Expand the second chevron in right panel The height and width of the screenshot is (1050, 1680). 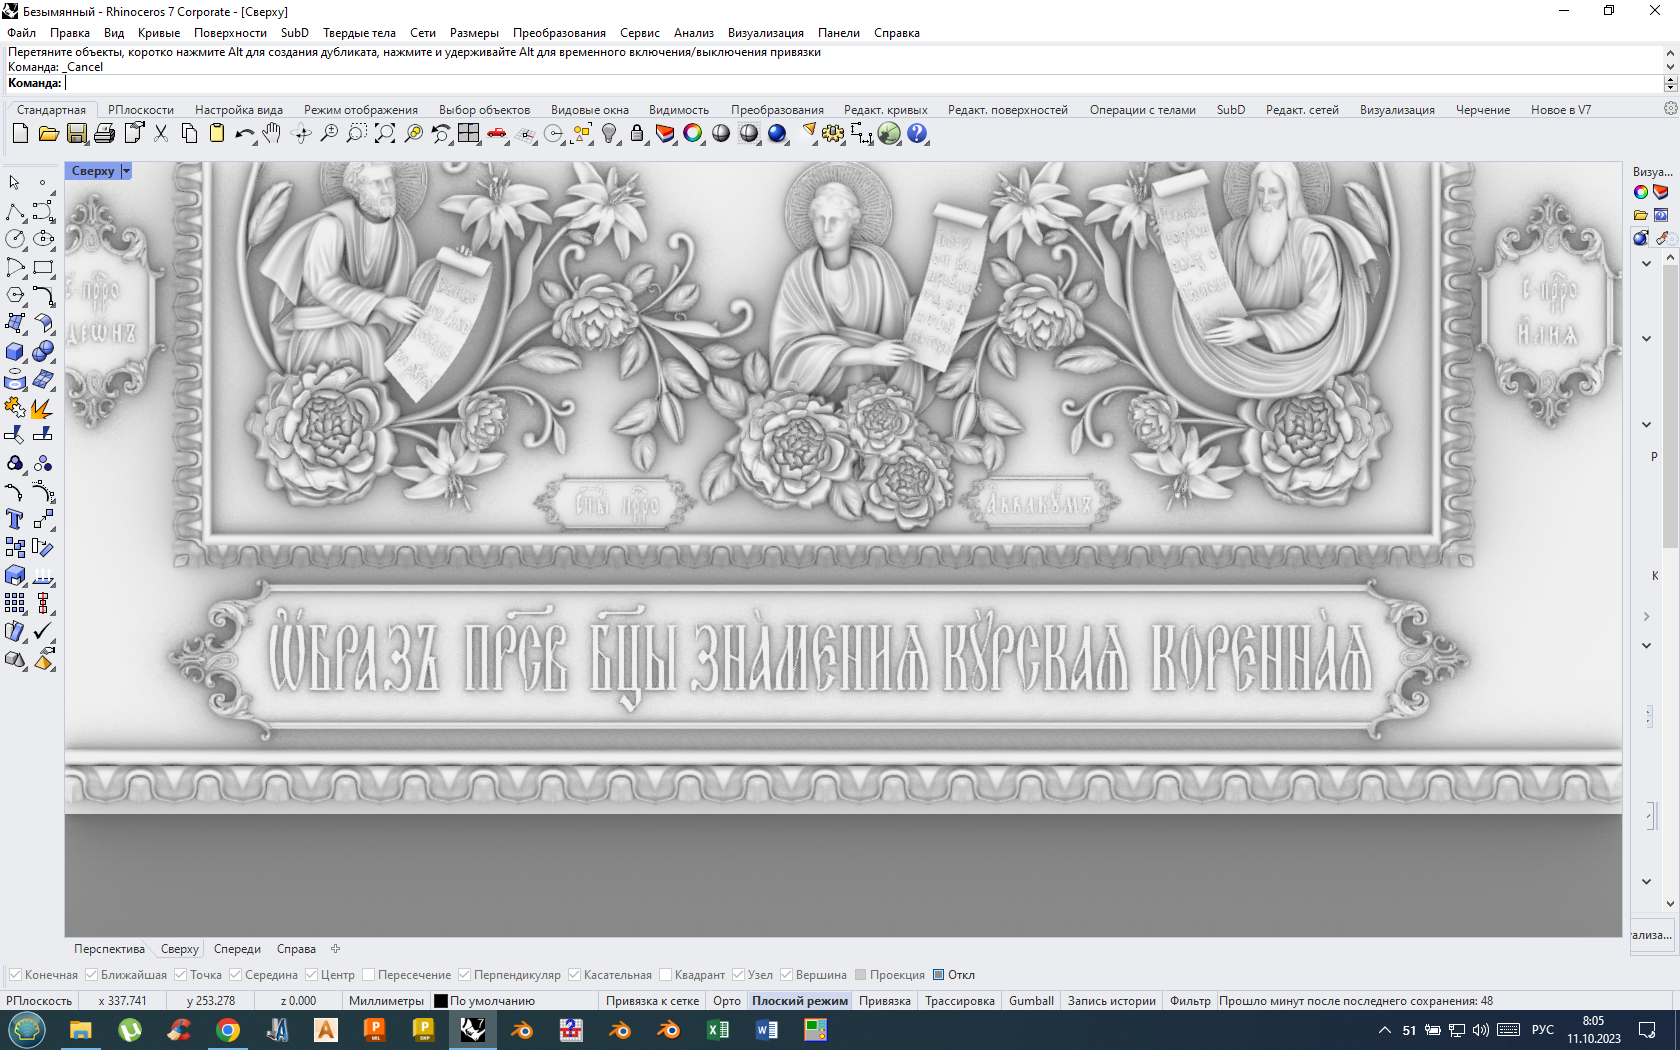coord(1646,339)
